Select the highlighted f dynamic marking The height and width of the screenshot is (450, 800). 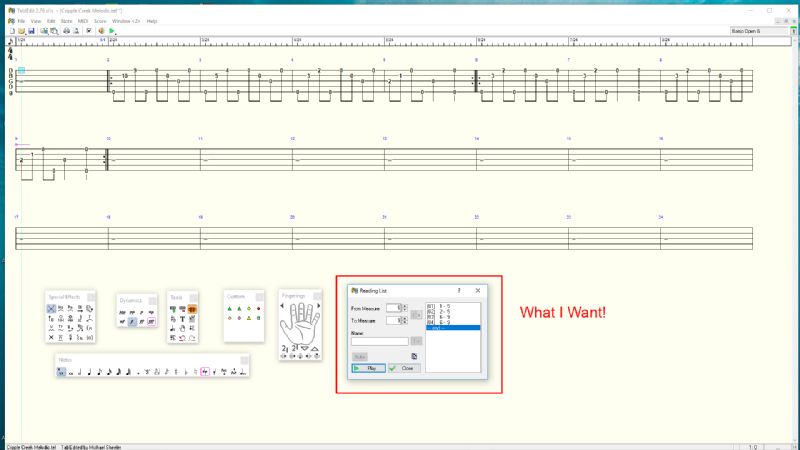point(132,321)
